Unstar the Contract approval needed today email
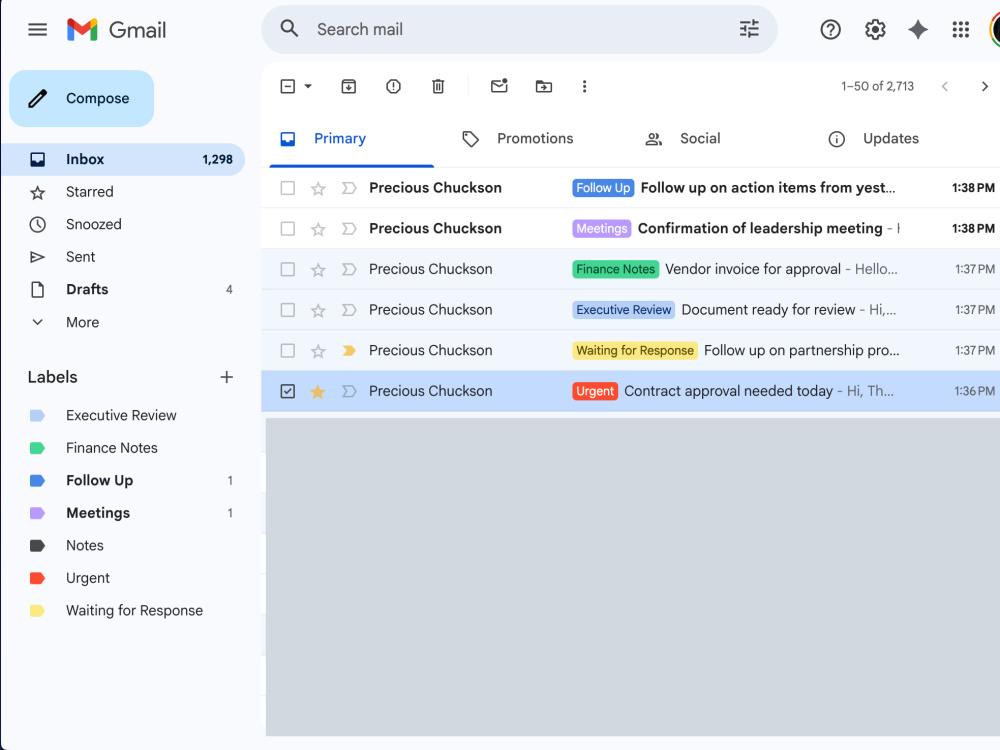This screenshot has height=750, width=1000. tap(318, 392)
